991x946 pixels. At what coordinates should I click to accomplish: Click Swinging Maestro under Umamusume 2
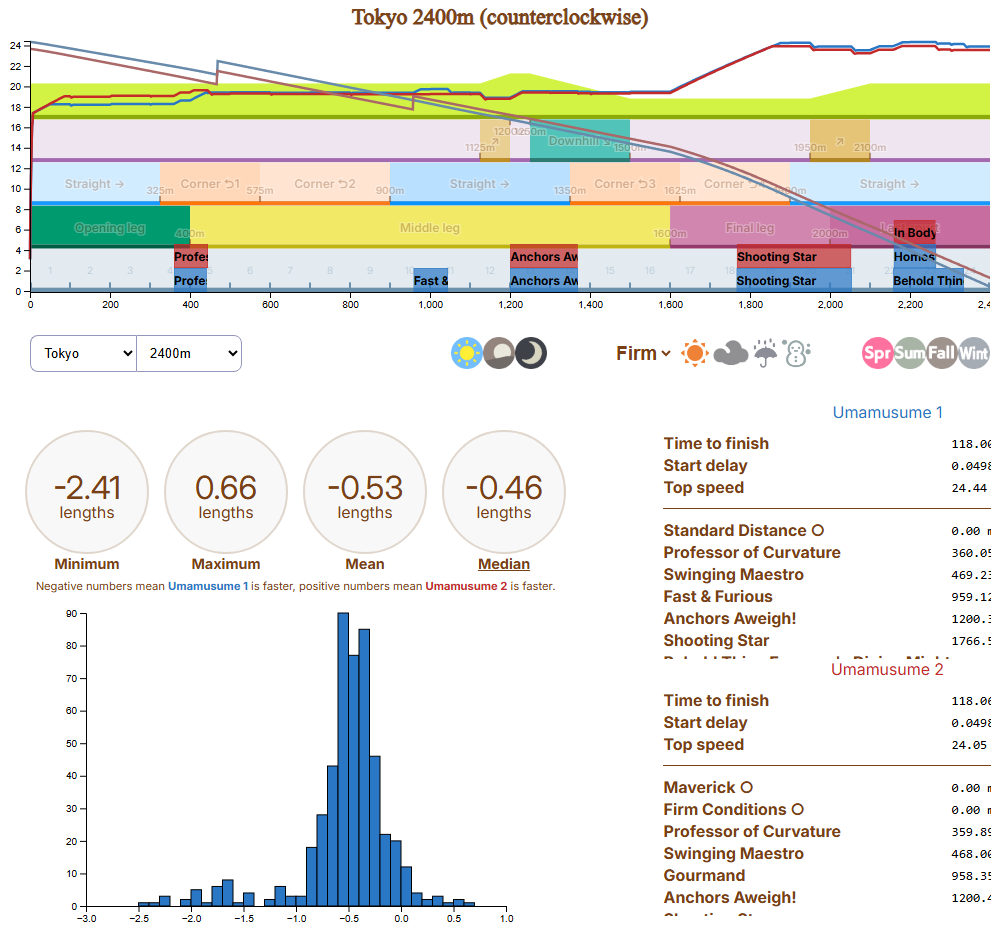coord(734,854)
